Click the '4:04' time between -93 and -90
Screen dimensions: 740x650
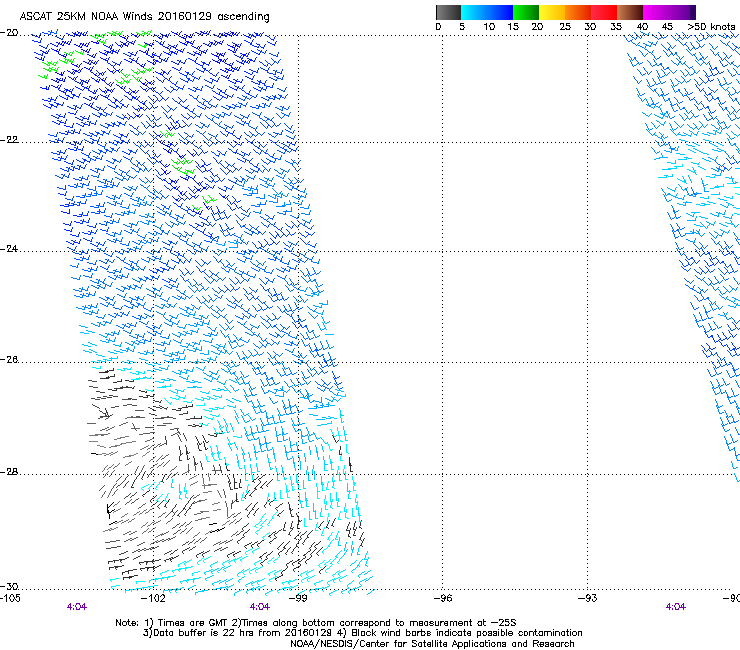675,607
